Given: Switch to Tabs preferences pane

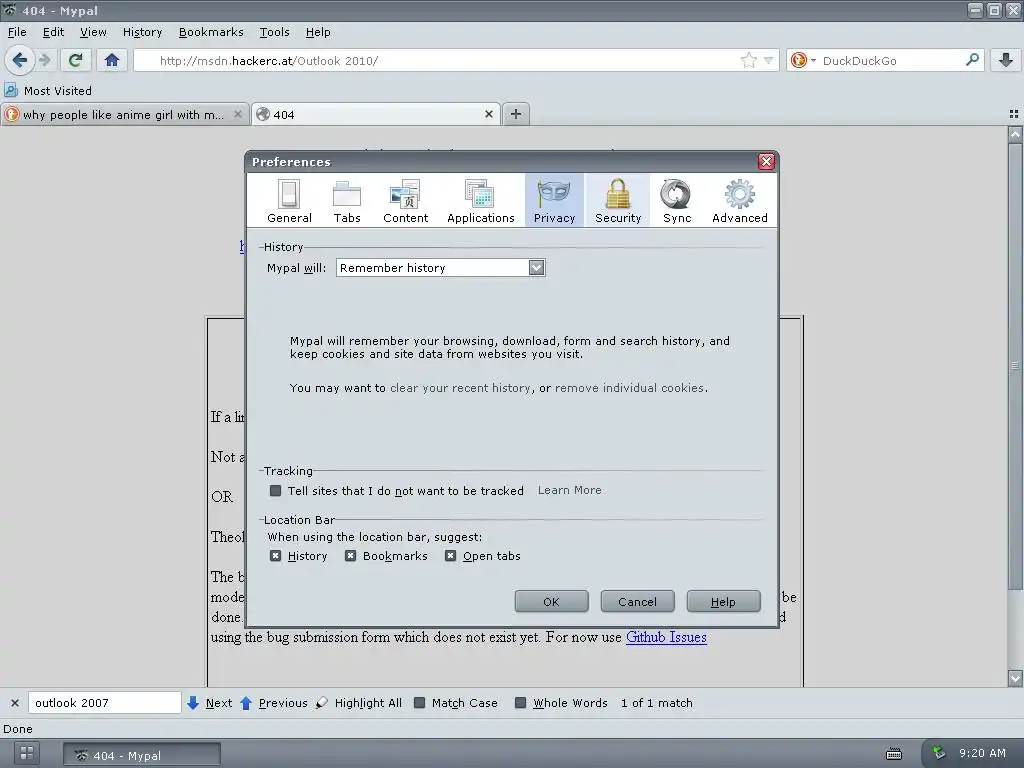Looking at the screenshot, I should click(347, 201).
